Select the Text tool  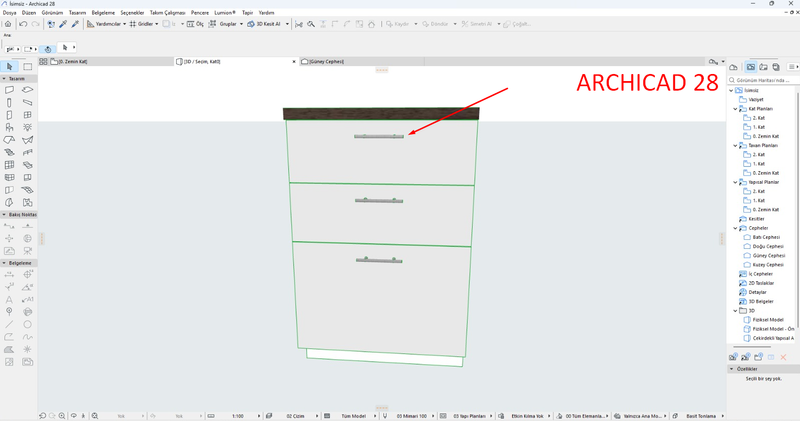pyautogui.click(x=9, y=300)
